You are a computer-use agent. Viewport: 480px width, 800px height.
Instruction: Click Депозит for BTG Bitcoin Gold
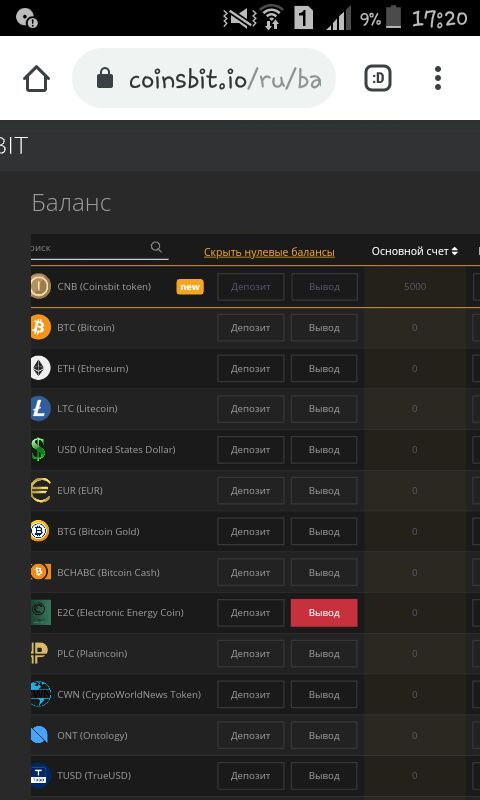point(250,532)
